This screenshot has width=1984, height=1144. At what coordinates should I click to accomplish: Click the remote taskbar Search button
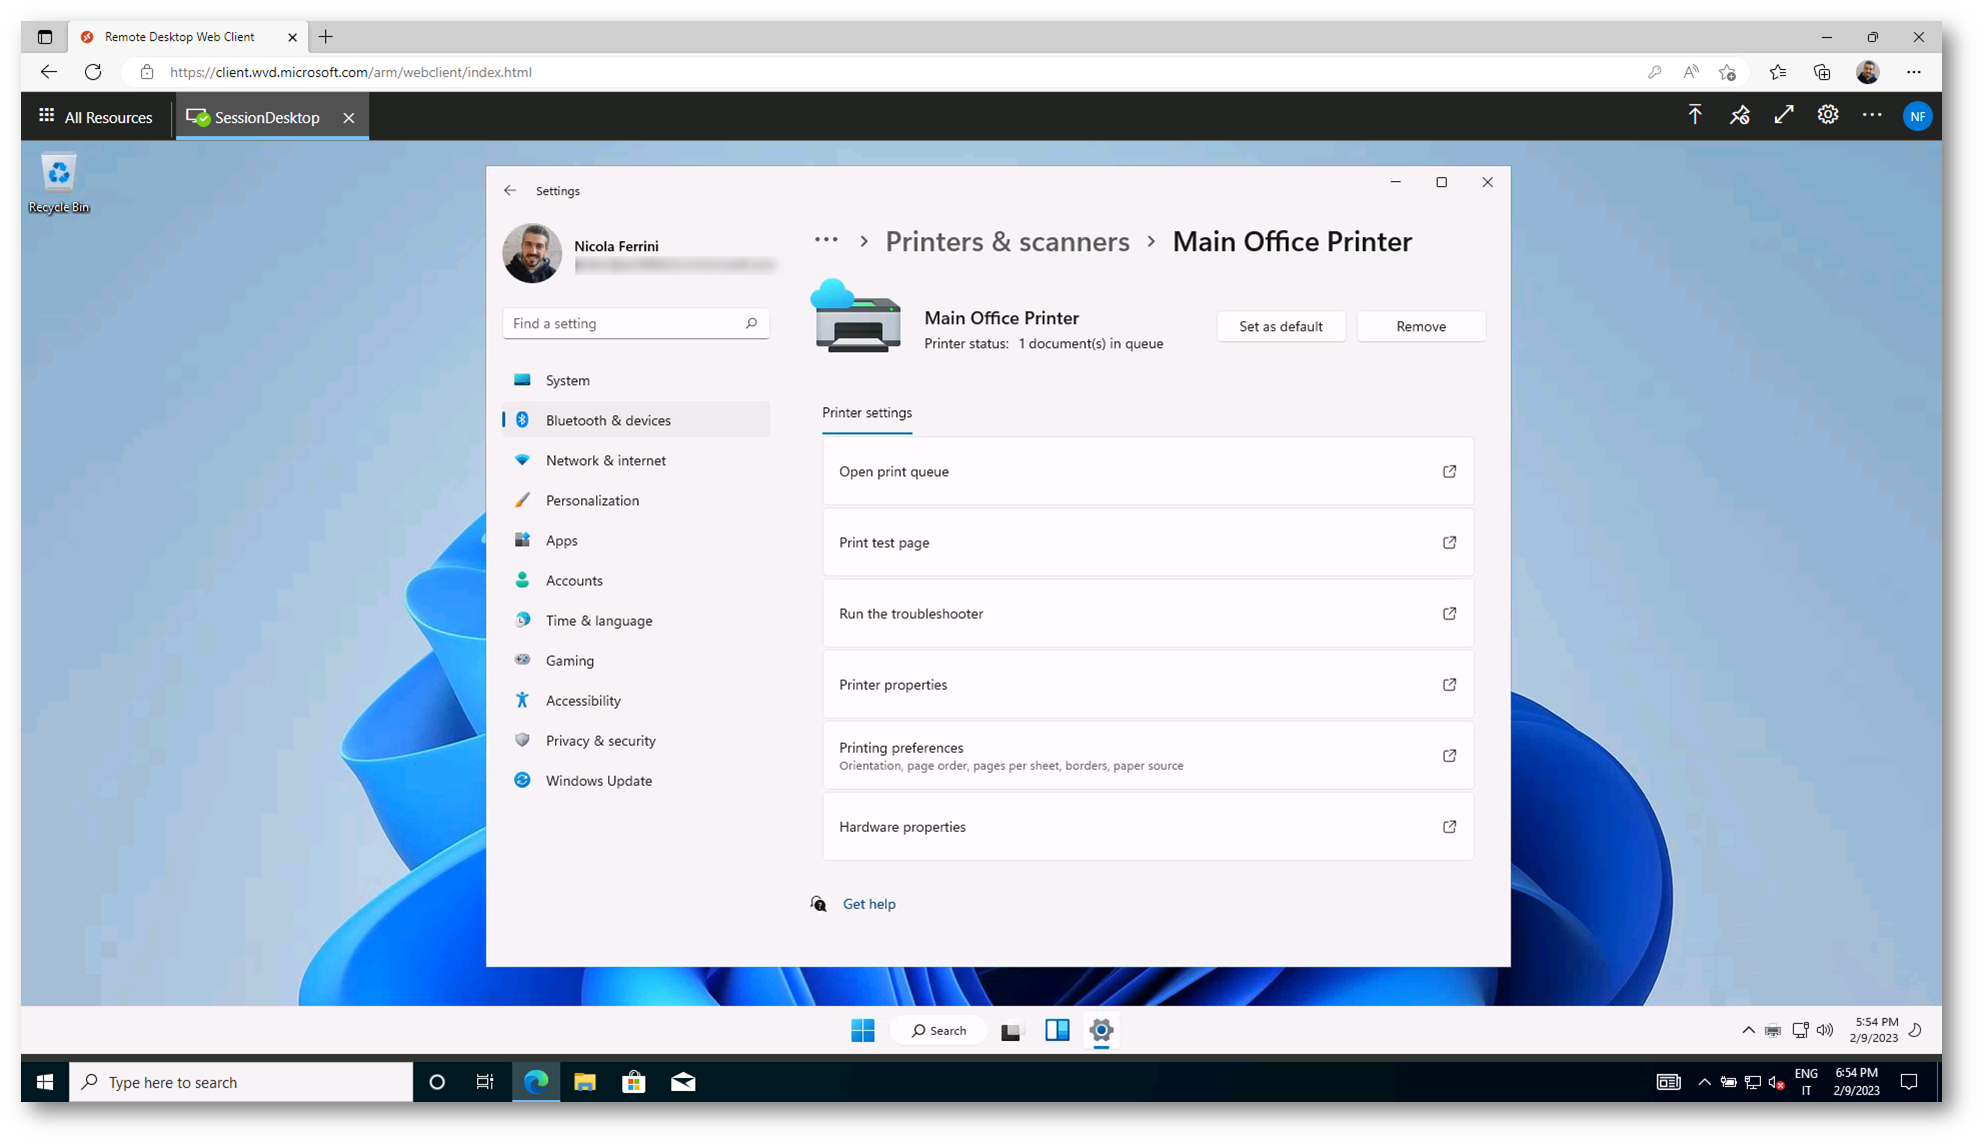click(x=938, y=1030)
